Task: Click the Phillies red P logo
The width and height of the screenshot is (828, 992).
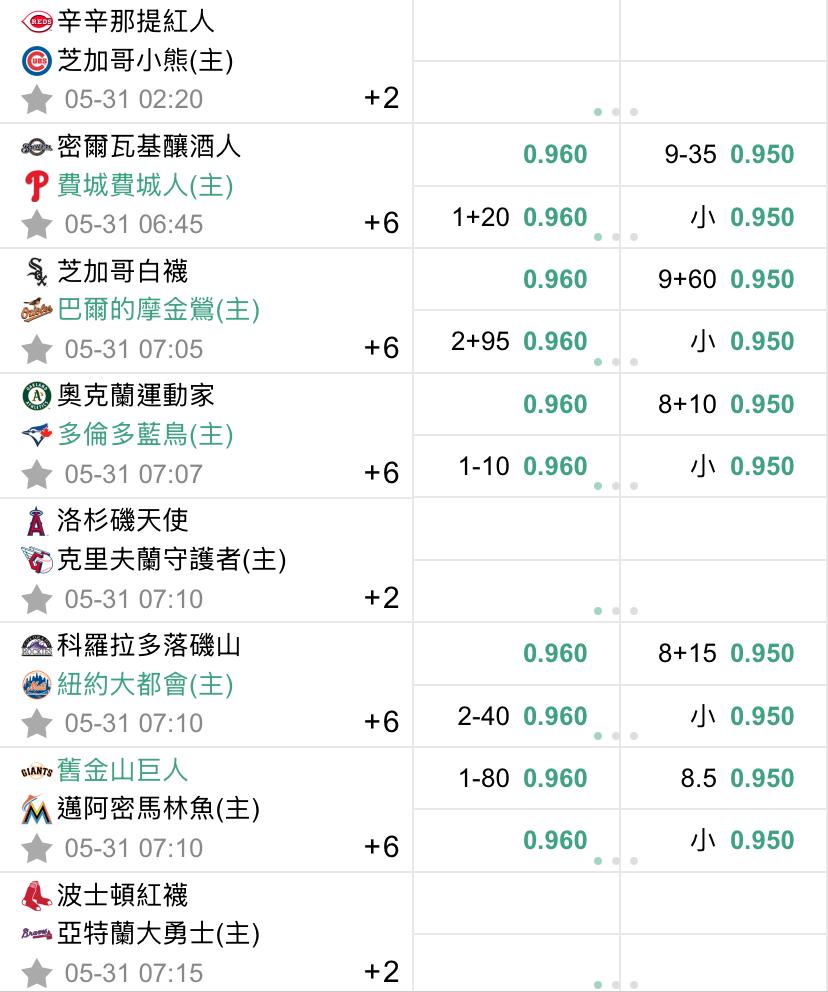Action: pos(37,186)
